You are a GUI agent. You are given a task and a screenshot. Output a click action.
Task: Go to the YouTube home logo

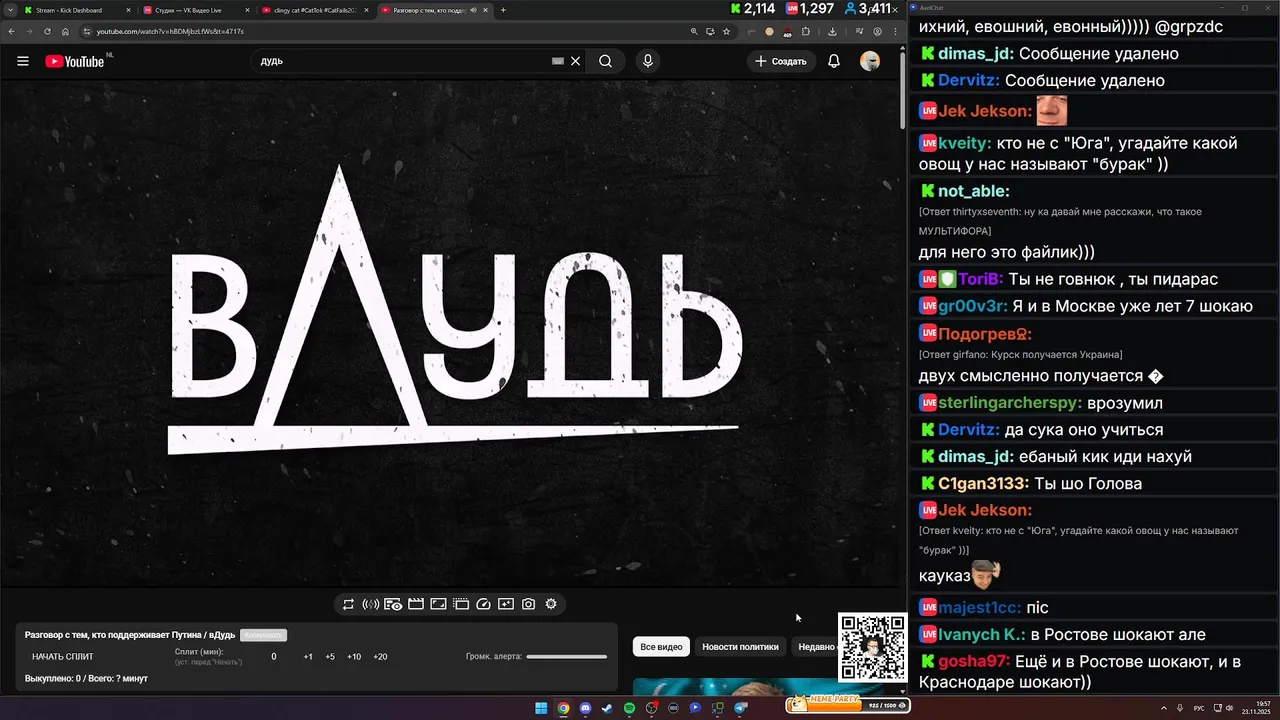[x=75, y=61]
